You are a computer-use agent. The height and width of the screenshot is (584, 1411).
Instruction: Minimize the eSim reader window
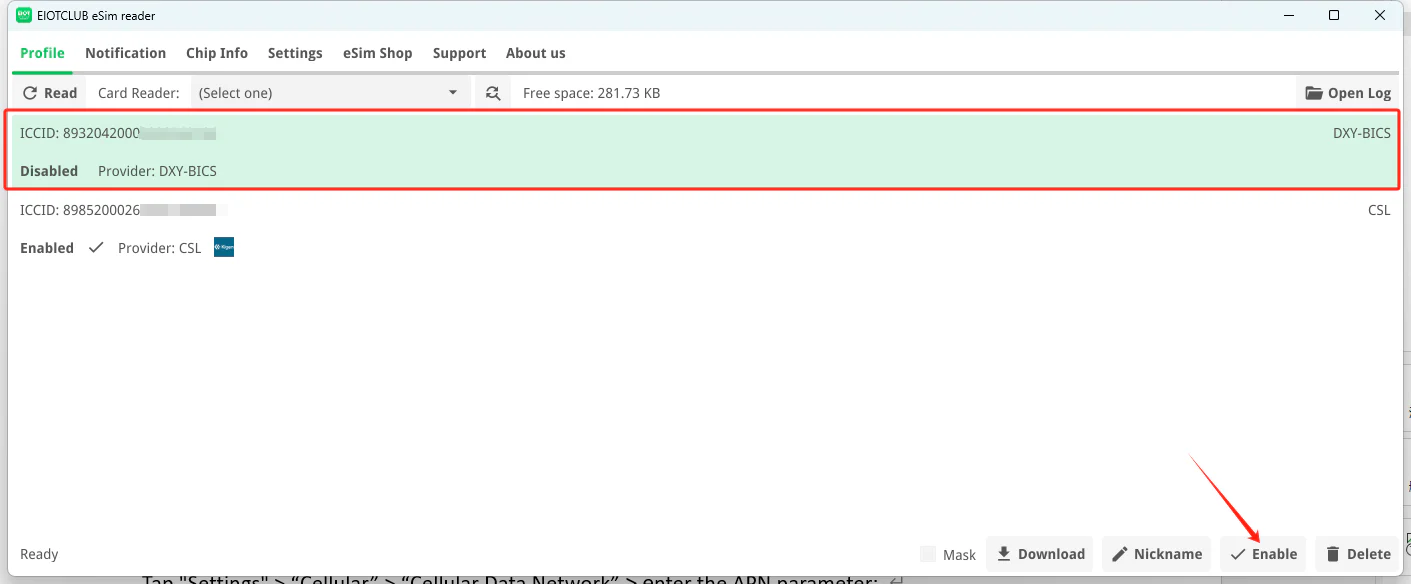[x=1286, y=15]
